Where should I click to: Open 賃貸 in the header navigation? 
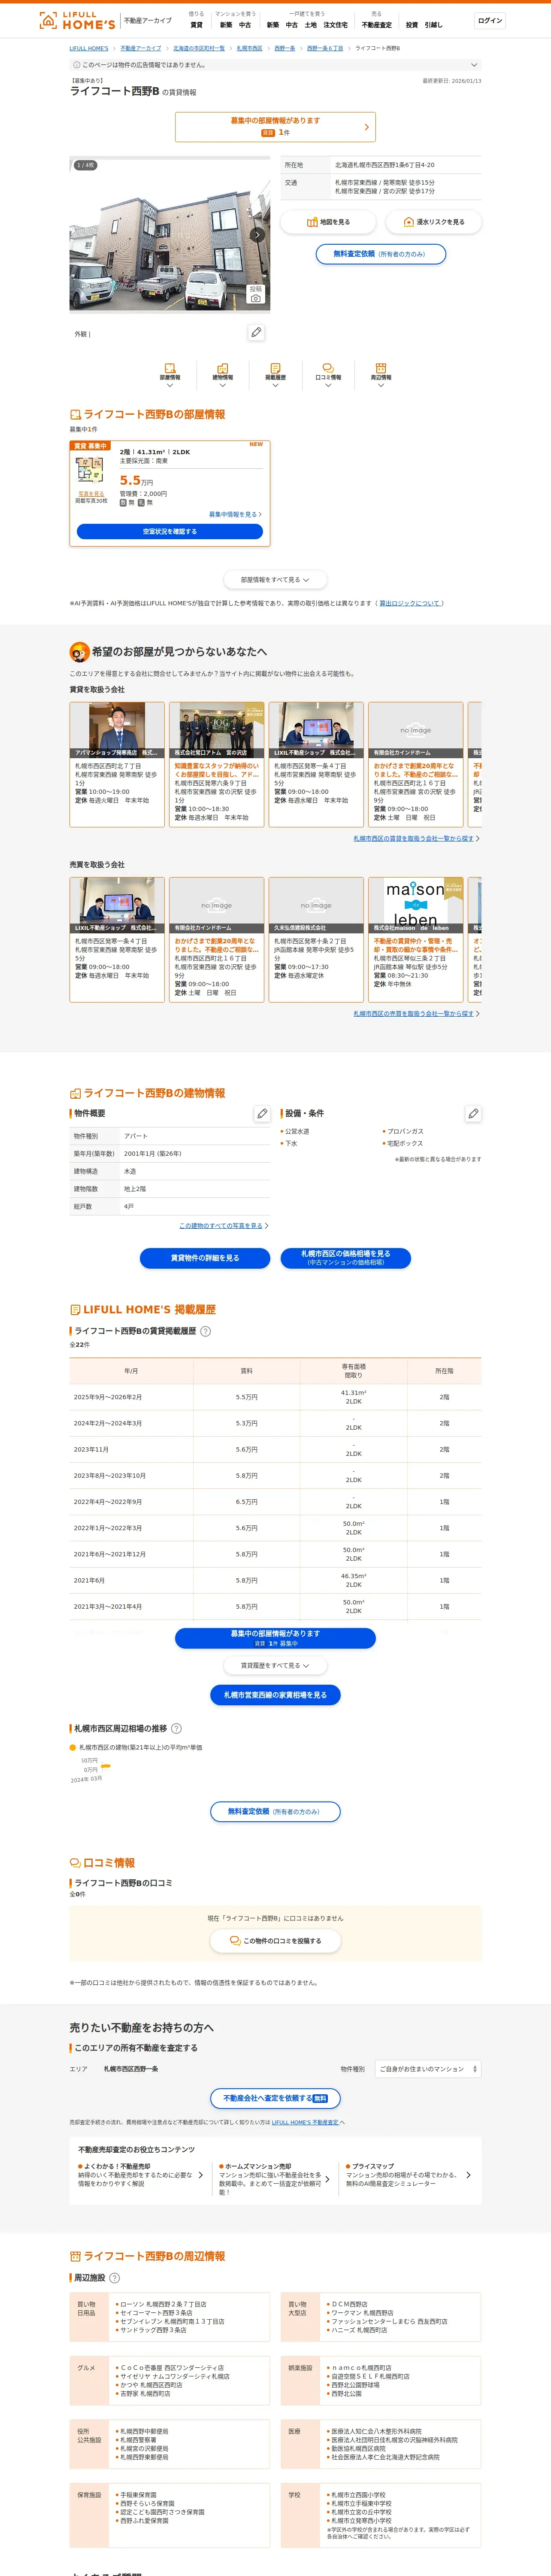coord(196,25)
